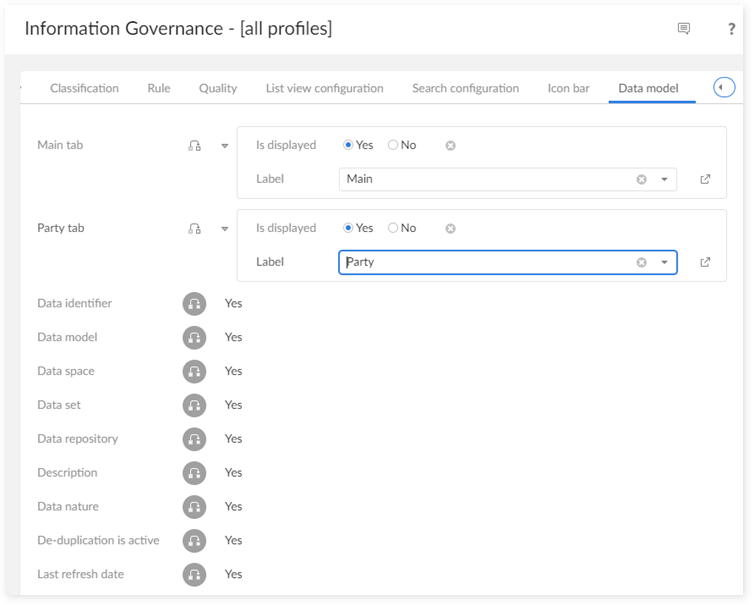Select Yes for Party tab Is displayed
The image size is (752, 604).
(348, 228)
